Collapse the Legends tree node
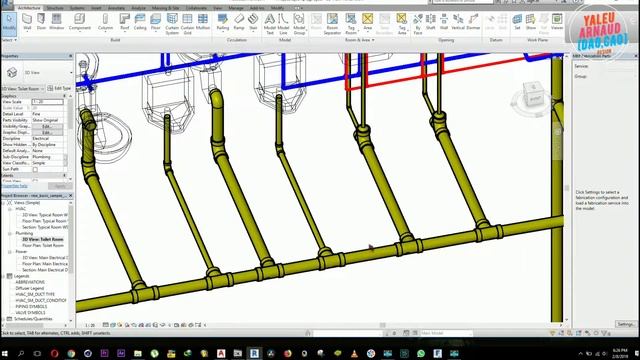The width and height of the screenshot is (640, 360). point(4,276)
